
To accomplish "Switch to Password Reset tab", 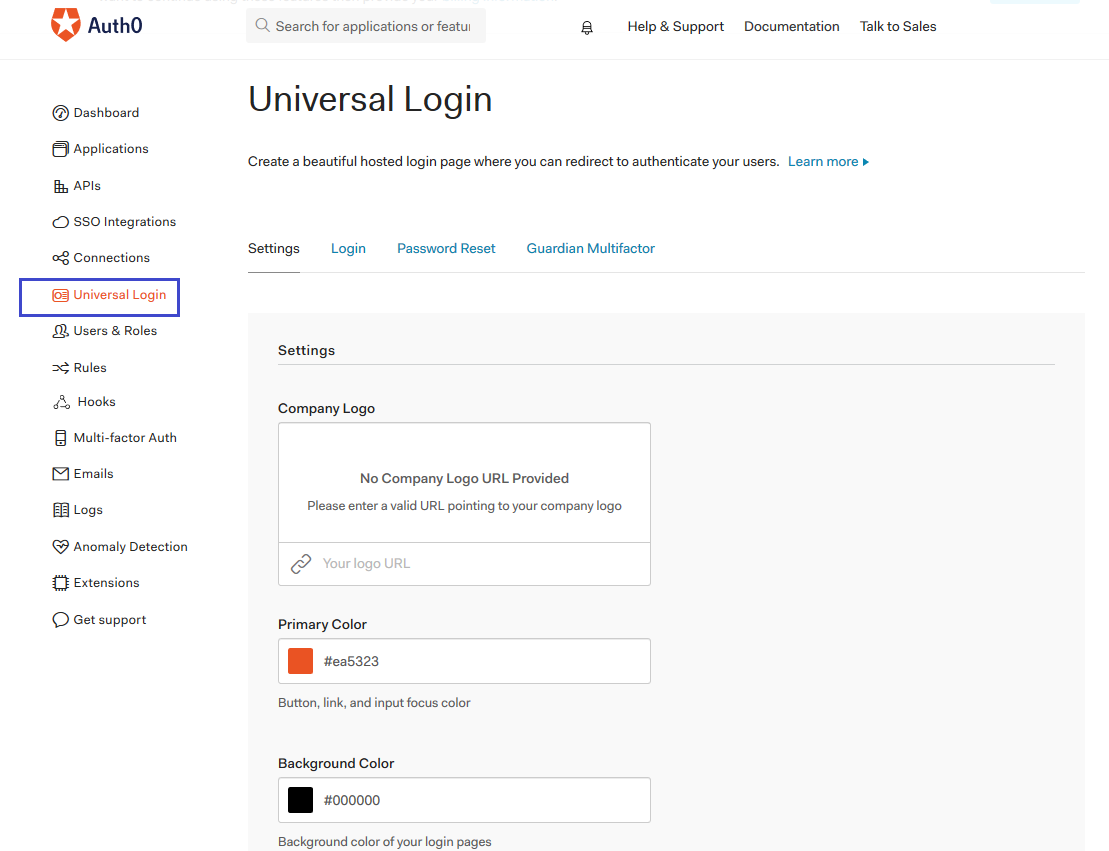I will (x=446, y=249).
